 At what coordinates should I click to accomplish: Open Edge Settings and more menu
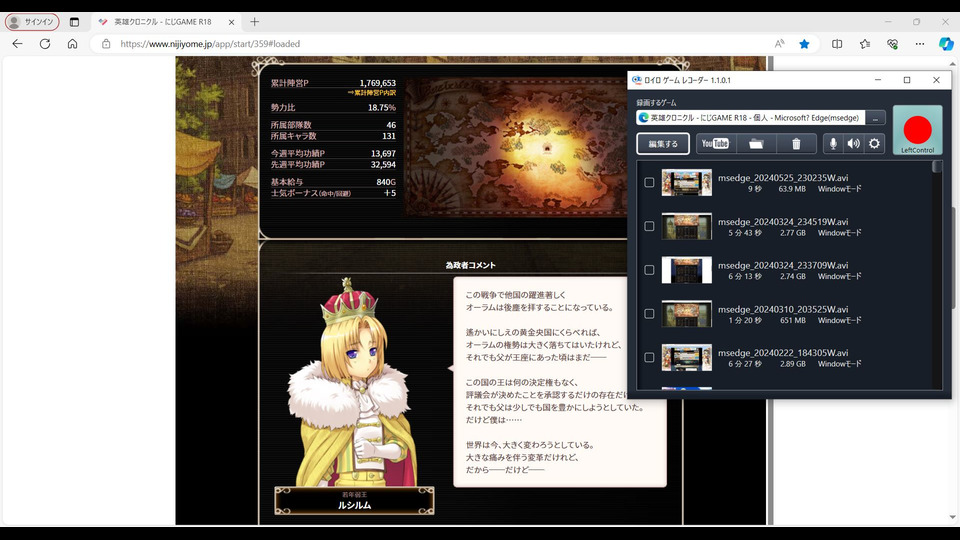pyautogui.click(x=920, y=43)
